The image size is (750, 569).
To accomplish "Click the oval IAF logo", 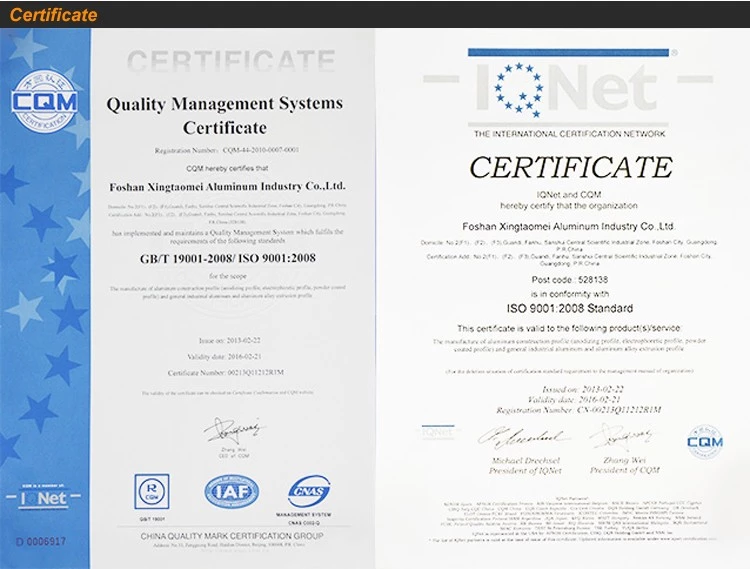I will tap(232, 491).
